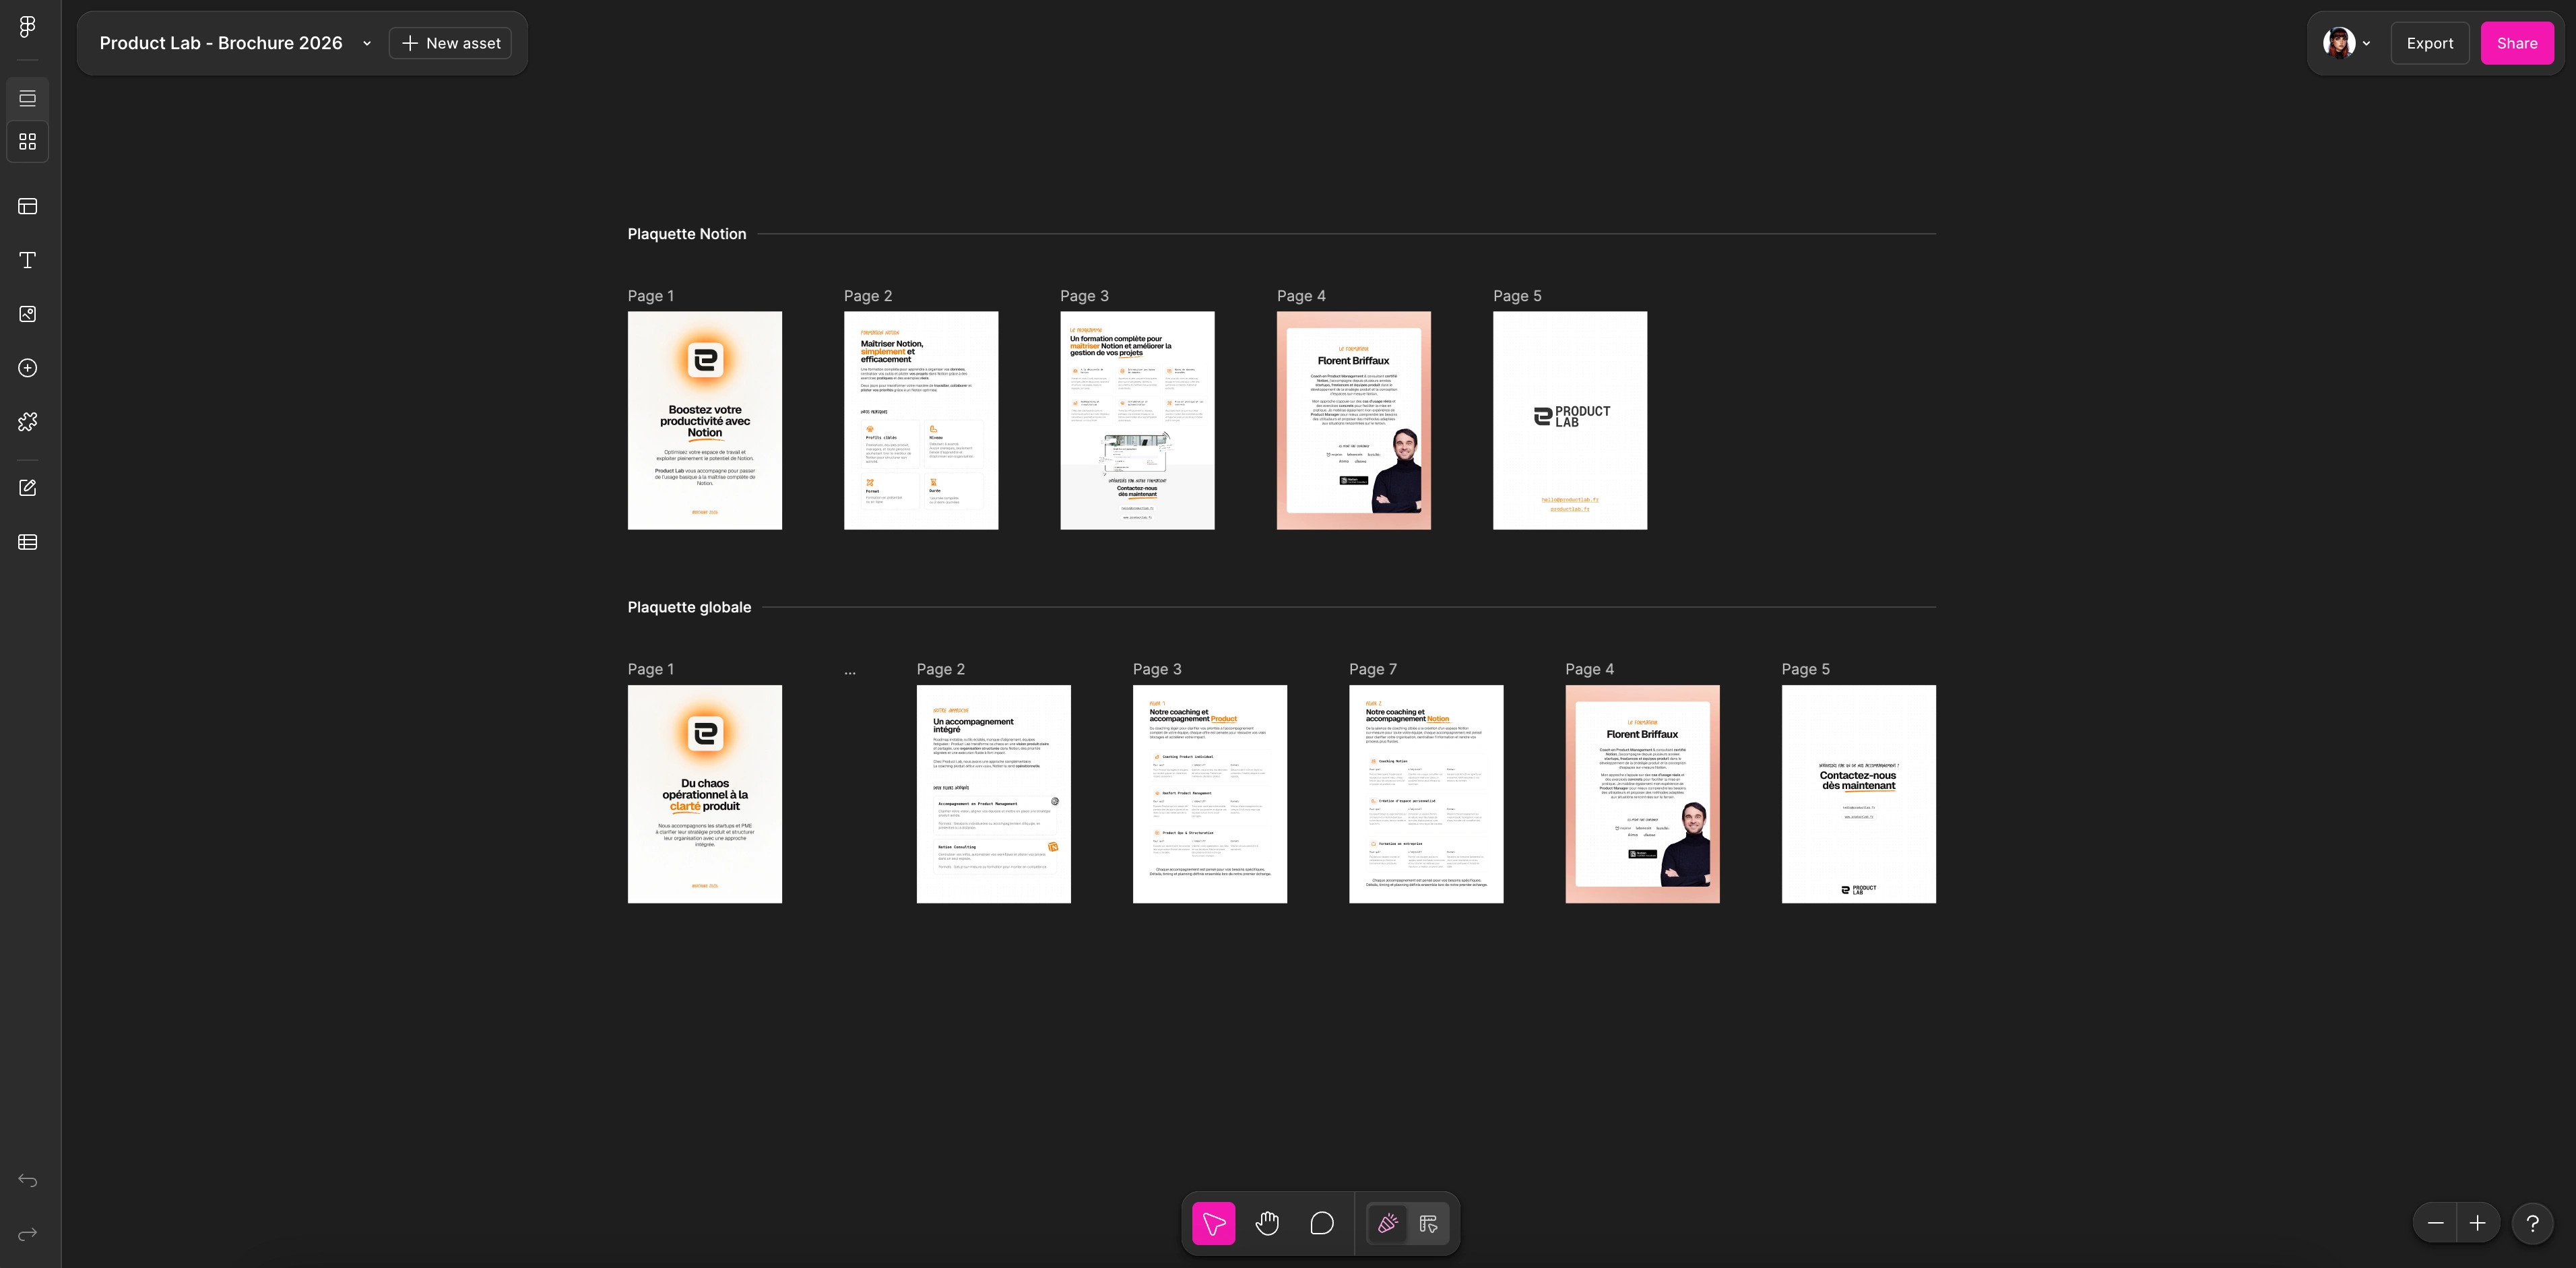Switch to party popper design mode
The width and height of the screenshot is (2576, 1268).
(x=1387, y=1223)
